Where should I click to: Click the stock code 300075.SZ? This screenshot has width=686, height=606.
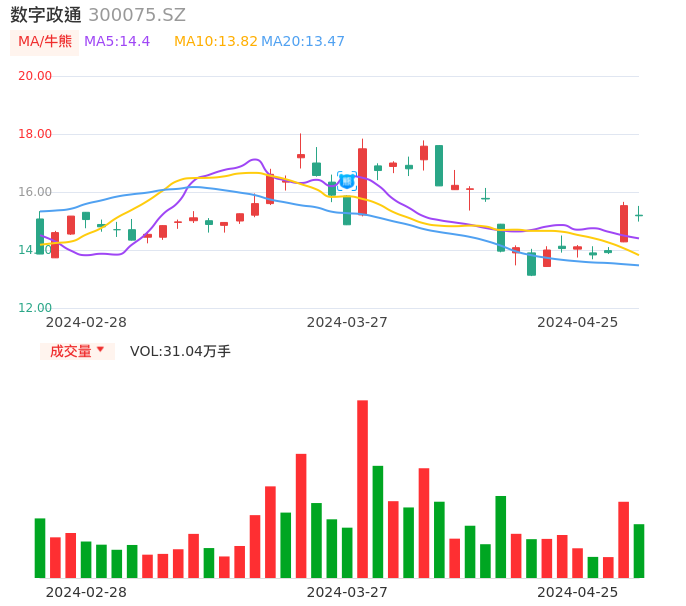click(137, 15)
